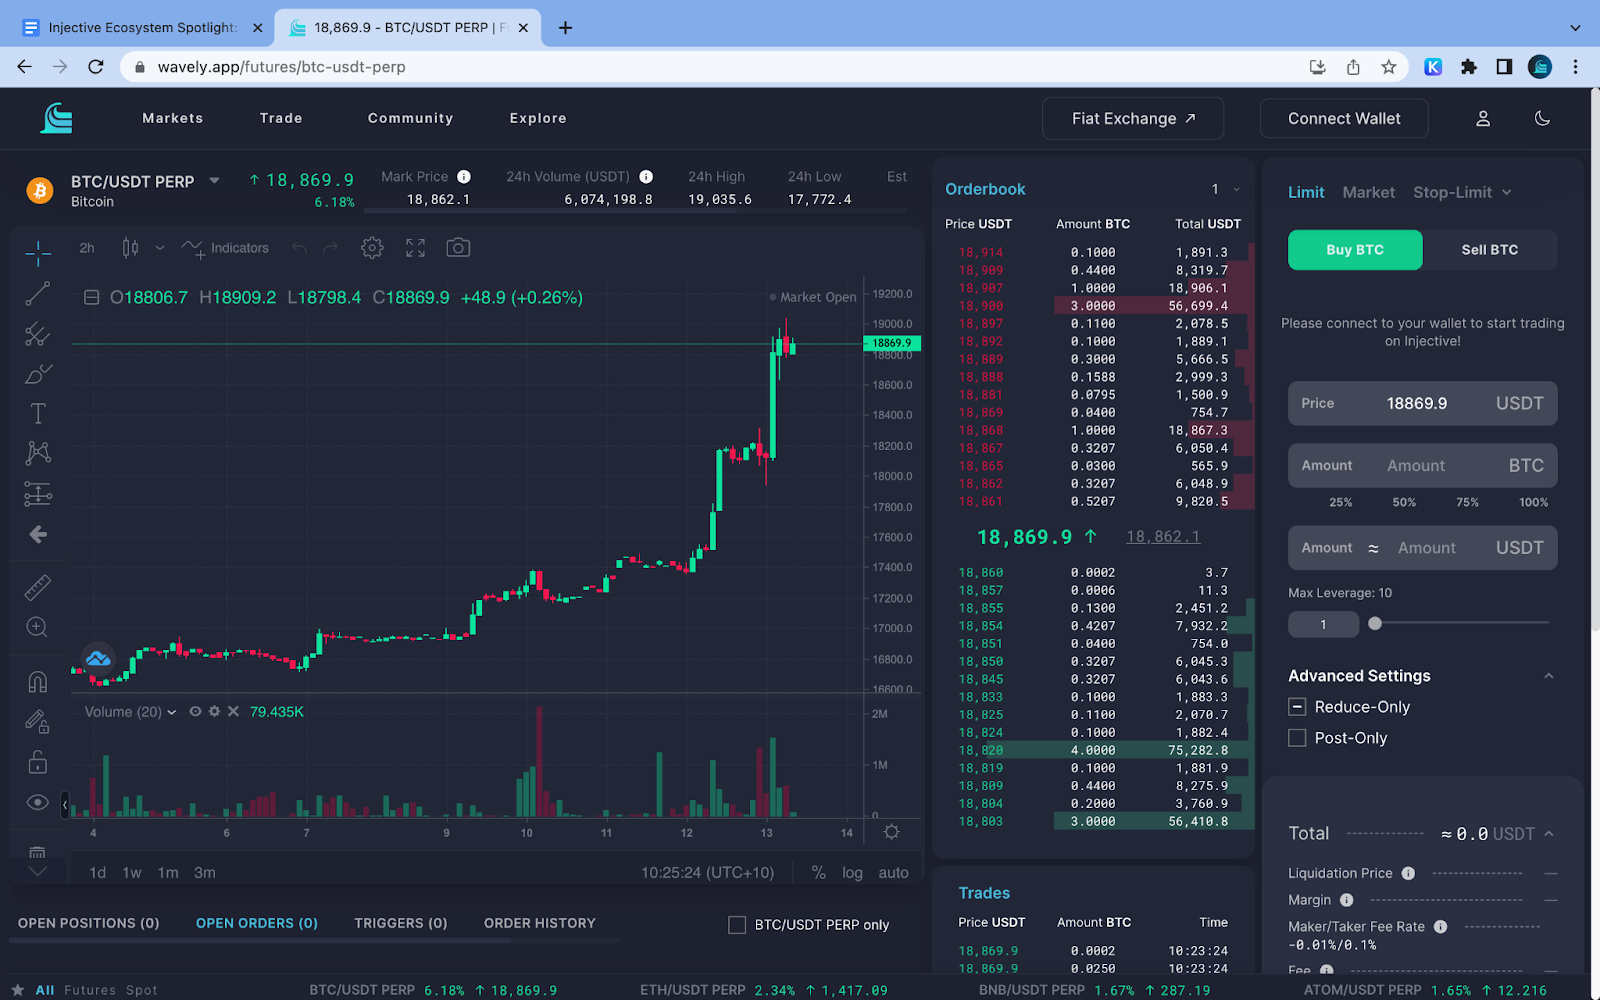Switch to the Market order tab

click(x=1368, y=192)
